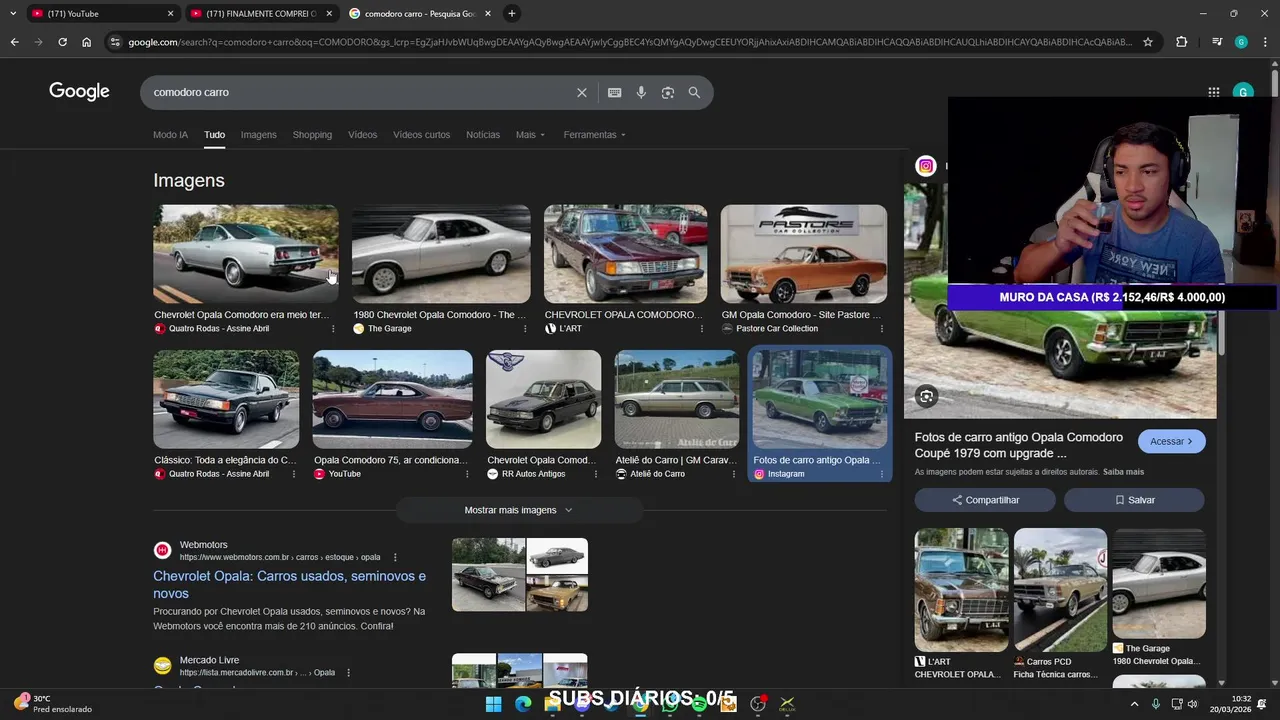Viewport: 1280px width, 720px height.
Task: Click the browser address bar URL
Action: coord(630,42)
